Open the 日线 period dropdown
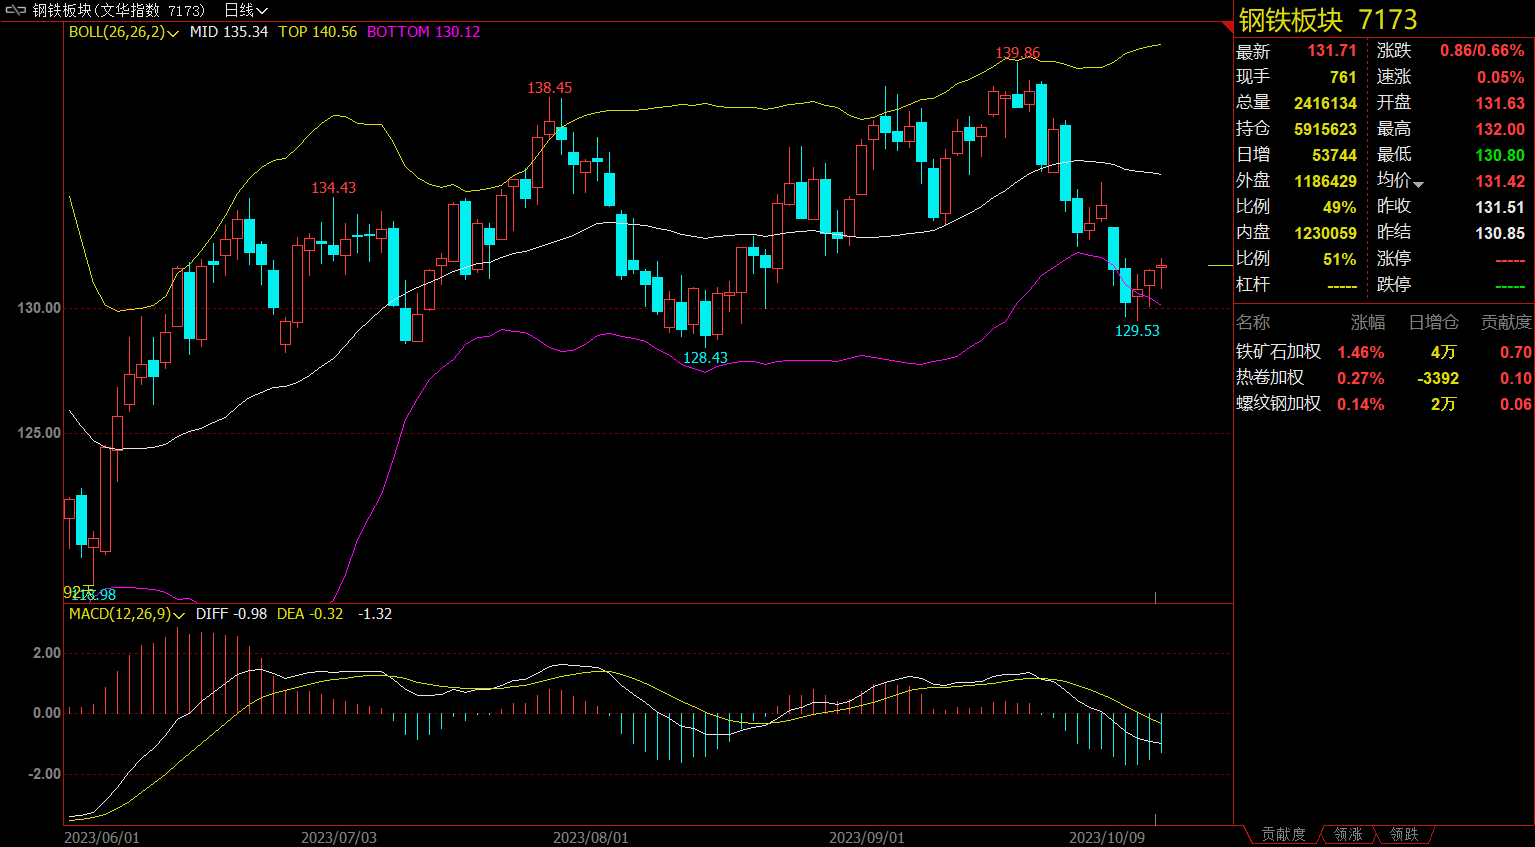Image resolution: width=1535 pixels, height=847 pixels. (246, 10)
